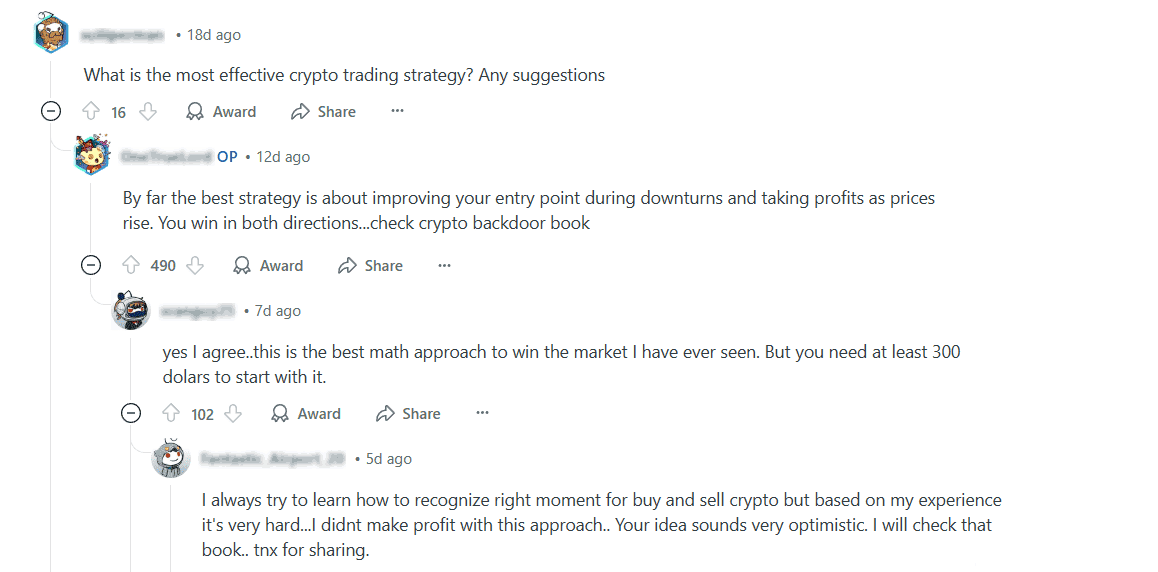The width and height of the screenshot is (1158, 572).
Task: Upvote the comment with 102 votes
Action: [171, 413]
